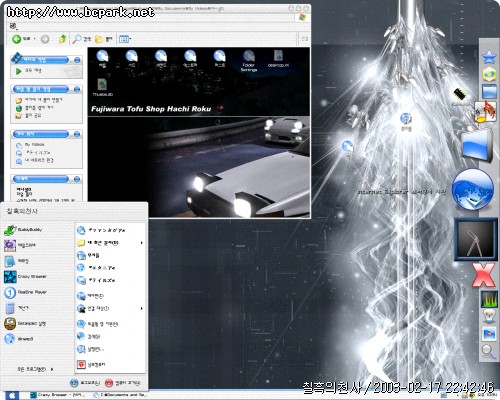Toggle the Folders pane toolbar button
This screenshot has width=500, height=400.
[x=104, y=39]
